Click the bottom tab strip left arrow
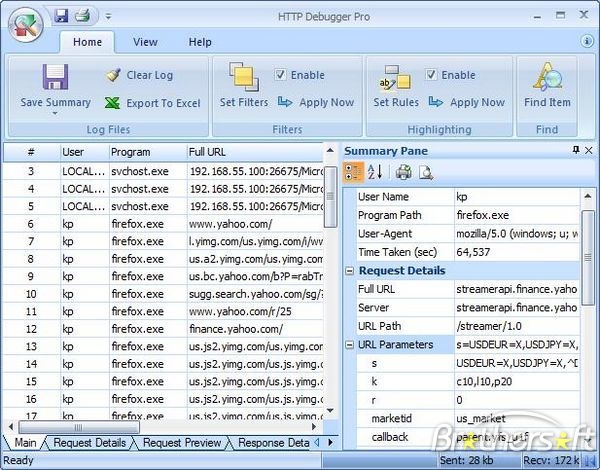This screenshot has height=470, width=600. coord(317,443)
